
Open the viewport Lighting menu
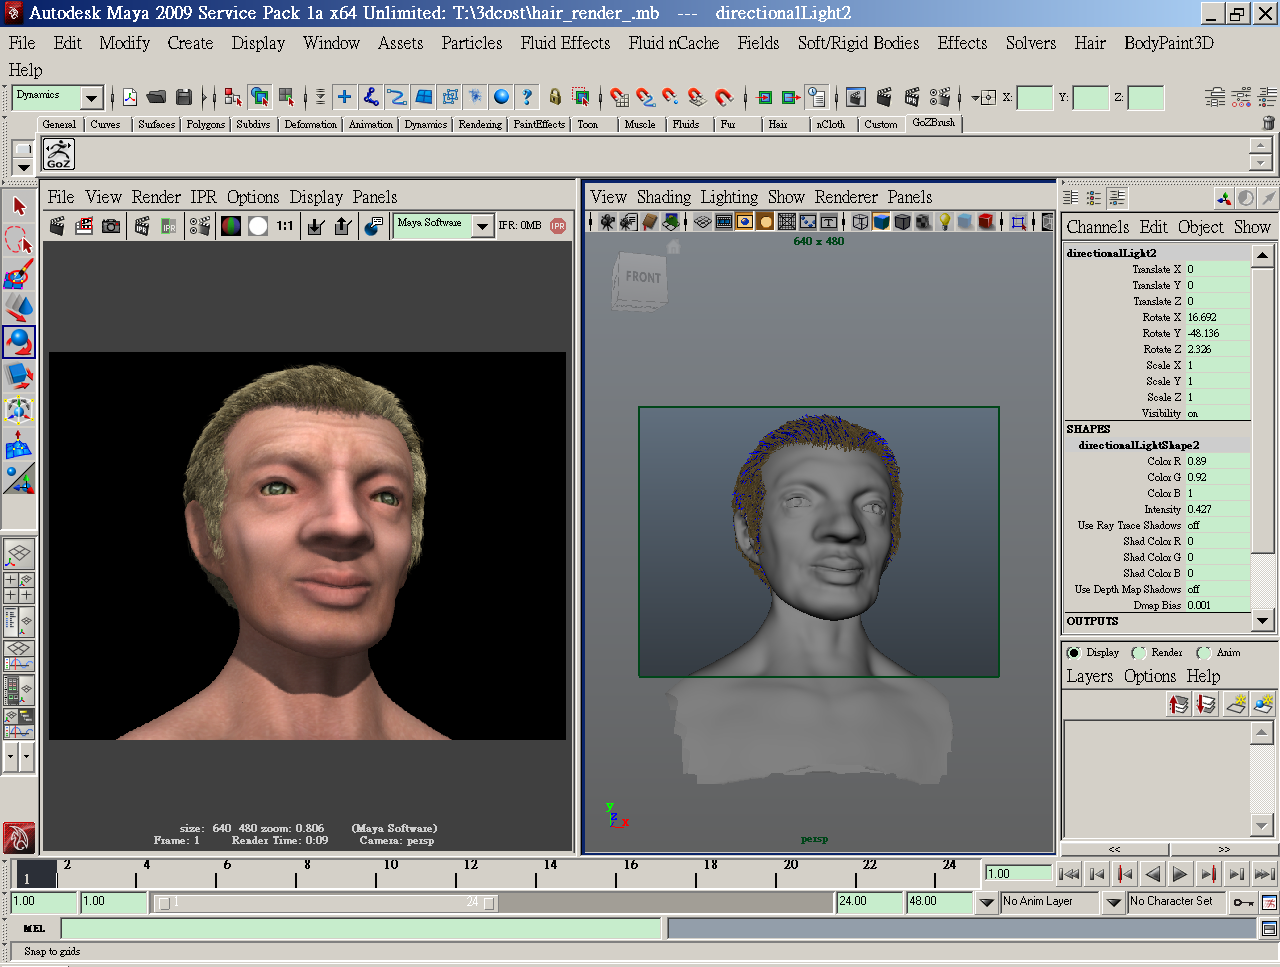point(729,197)
